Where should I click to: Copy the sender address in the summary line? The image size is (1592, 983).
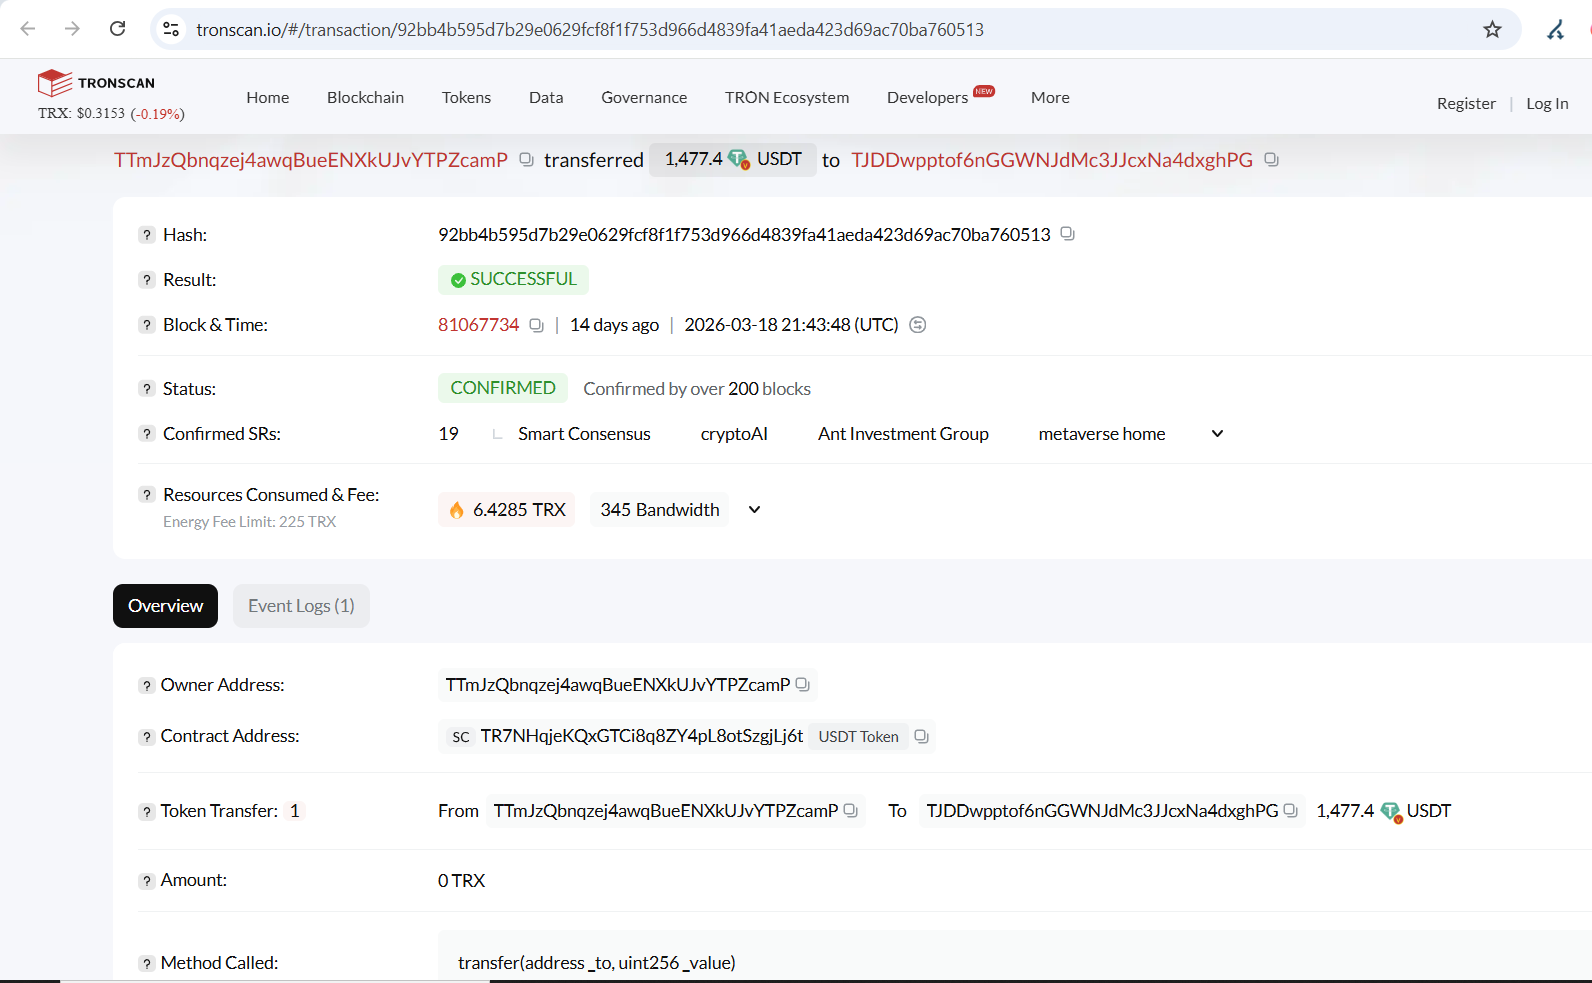tap(526, 160)
